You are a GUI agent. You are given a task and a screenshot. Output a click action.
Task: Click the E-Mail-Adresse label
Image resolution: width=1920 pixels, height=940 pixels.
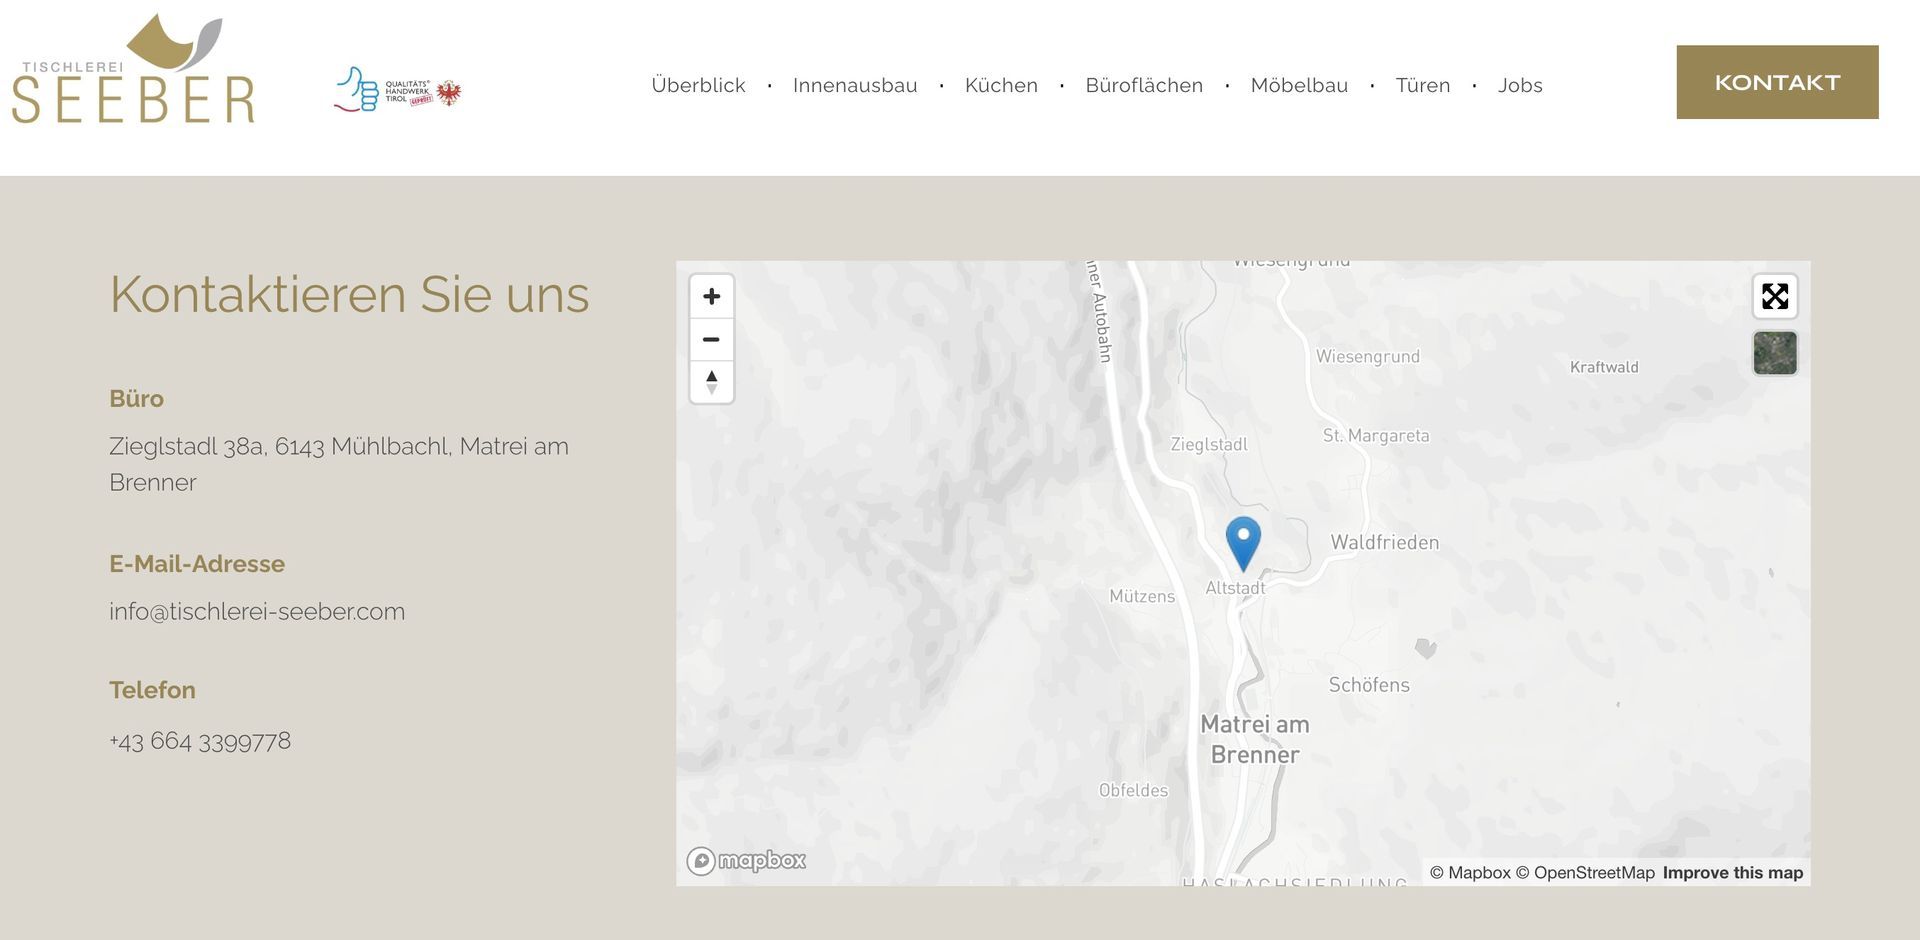pyautogui.click(x=197, y=563)
